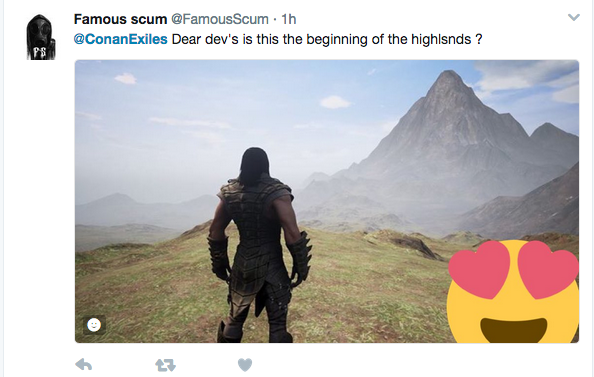Expand the tweet options chevron menu

coord(574,17)
